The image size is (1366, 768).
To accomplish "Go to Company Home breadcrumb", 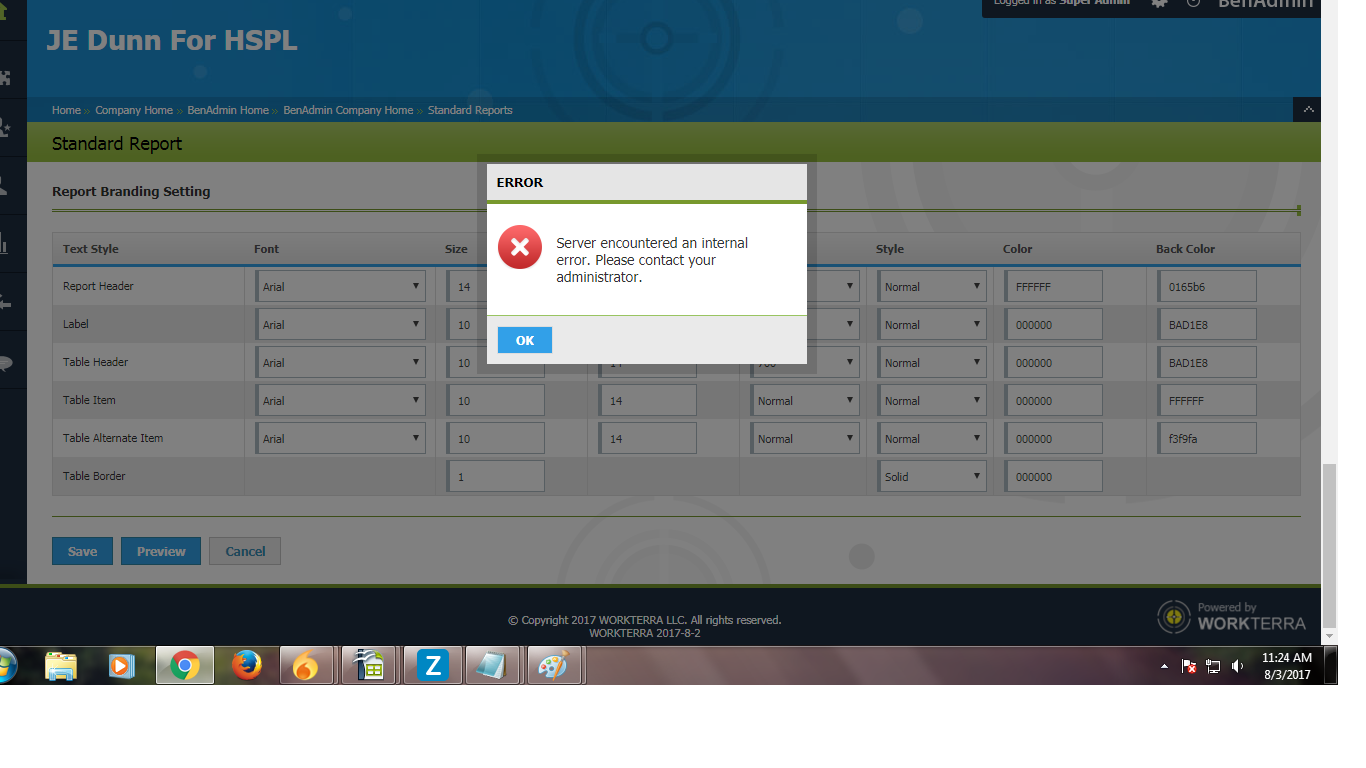I will 134,110.
